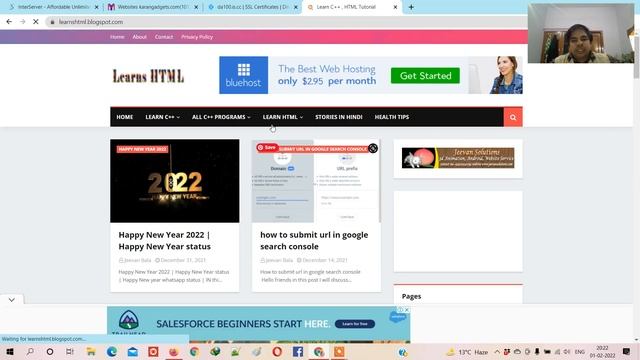Image resolution: width=640 pixels, height=360 pixels.
Task: Open Happy New Year 2022 post title
Action: pos(164,240)
